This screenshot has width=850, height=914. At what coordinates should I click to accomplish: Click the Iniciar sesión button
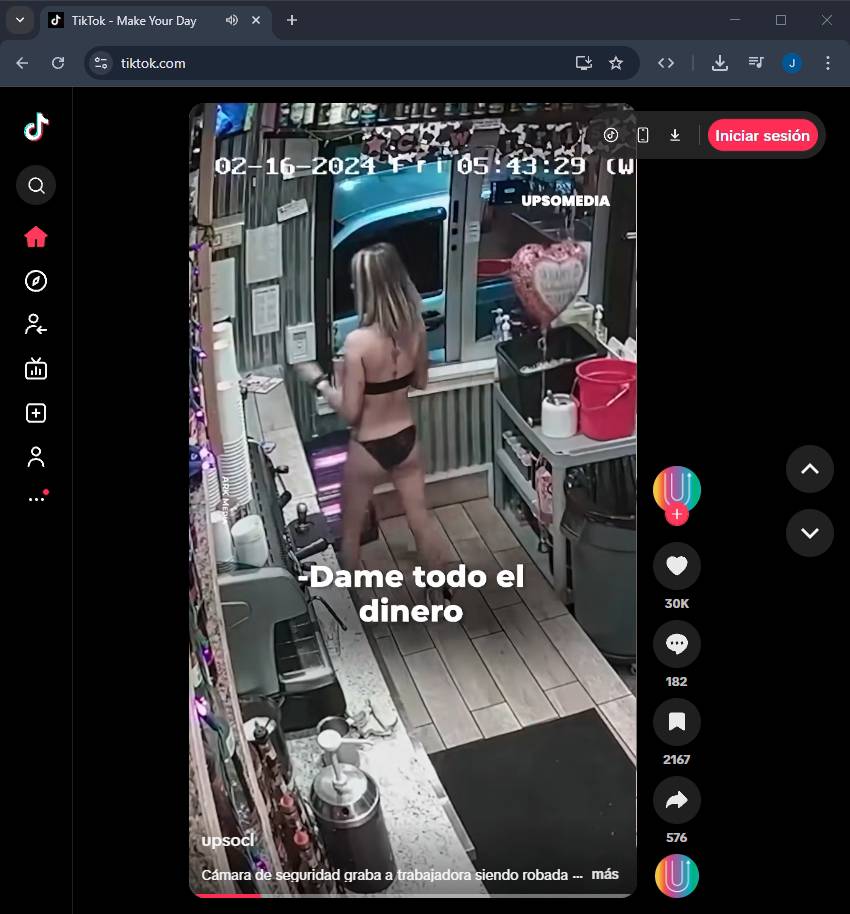coord(762,135)
